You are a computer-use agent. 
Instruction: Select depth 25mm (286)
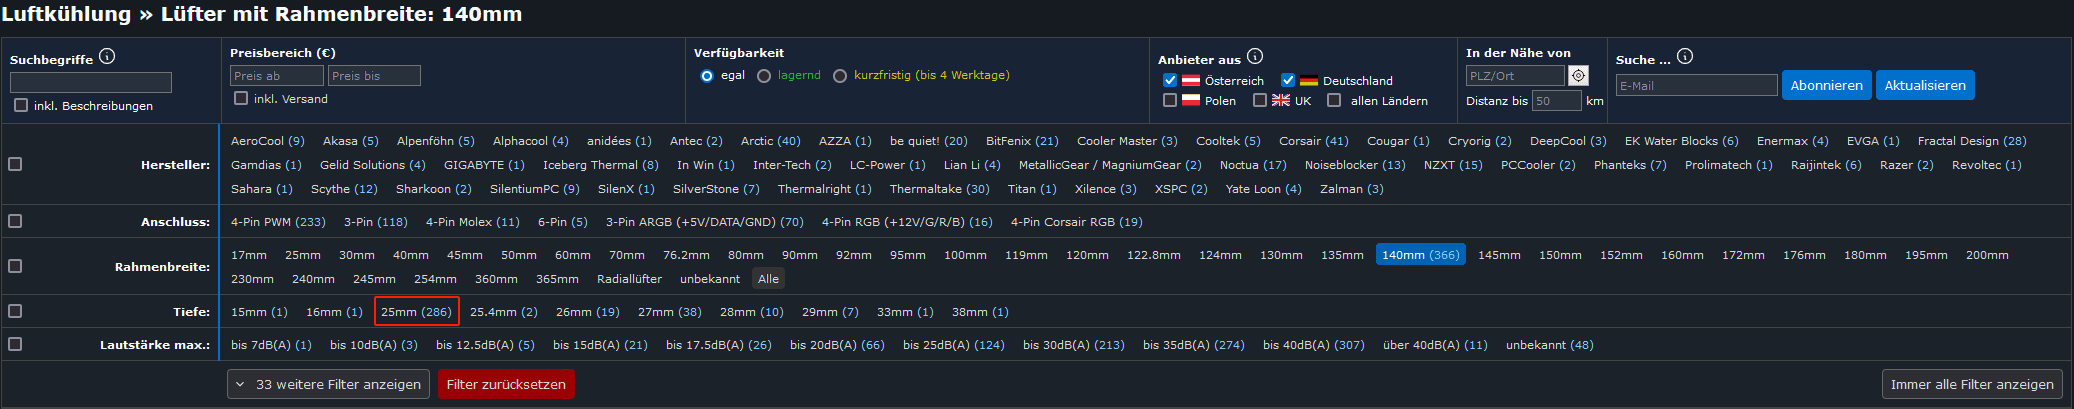pyautogui.click(x=416, y=312)
